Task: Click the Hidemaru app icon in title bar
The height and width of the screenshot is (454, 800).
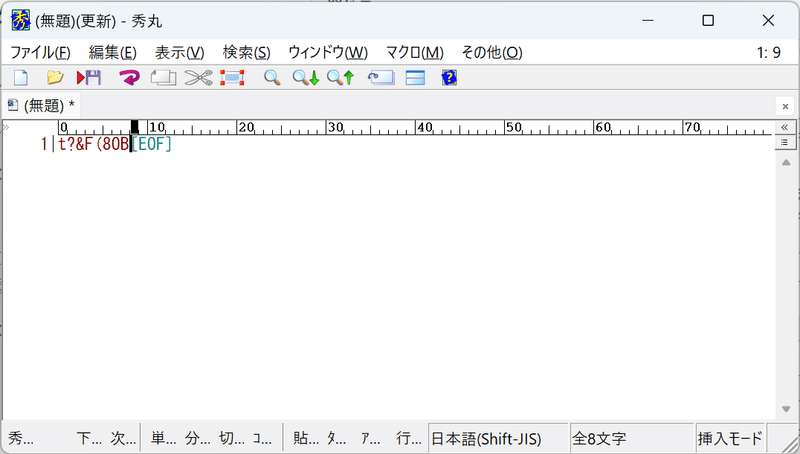Action: 20,20
